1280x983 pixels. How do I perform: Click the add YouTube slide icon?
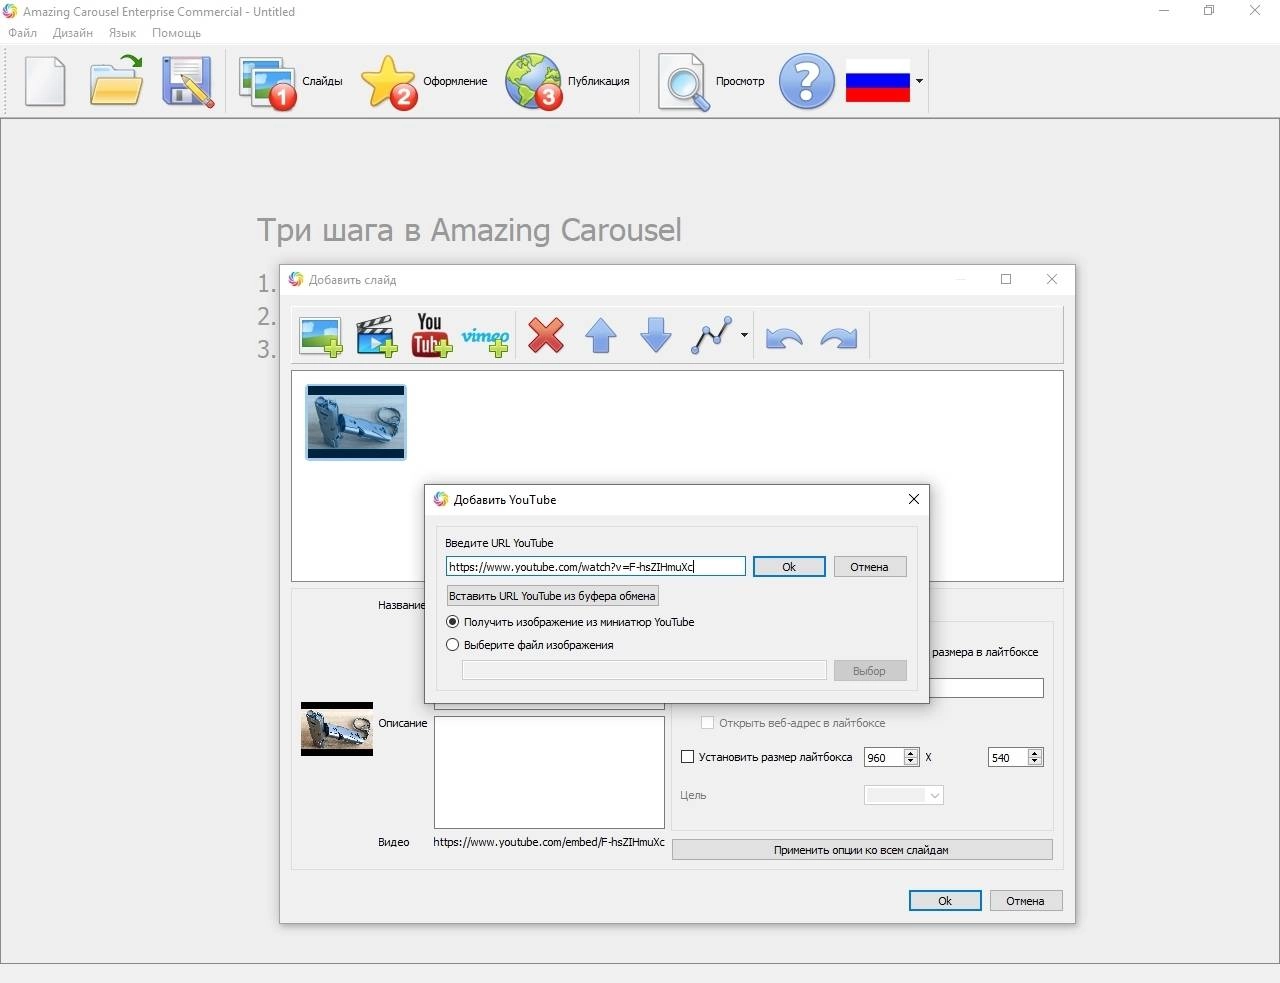[431, 336]
